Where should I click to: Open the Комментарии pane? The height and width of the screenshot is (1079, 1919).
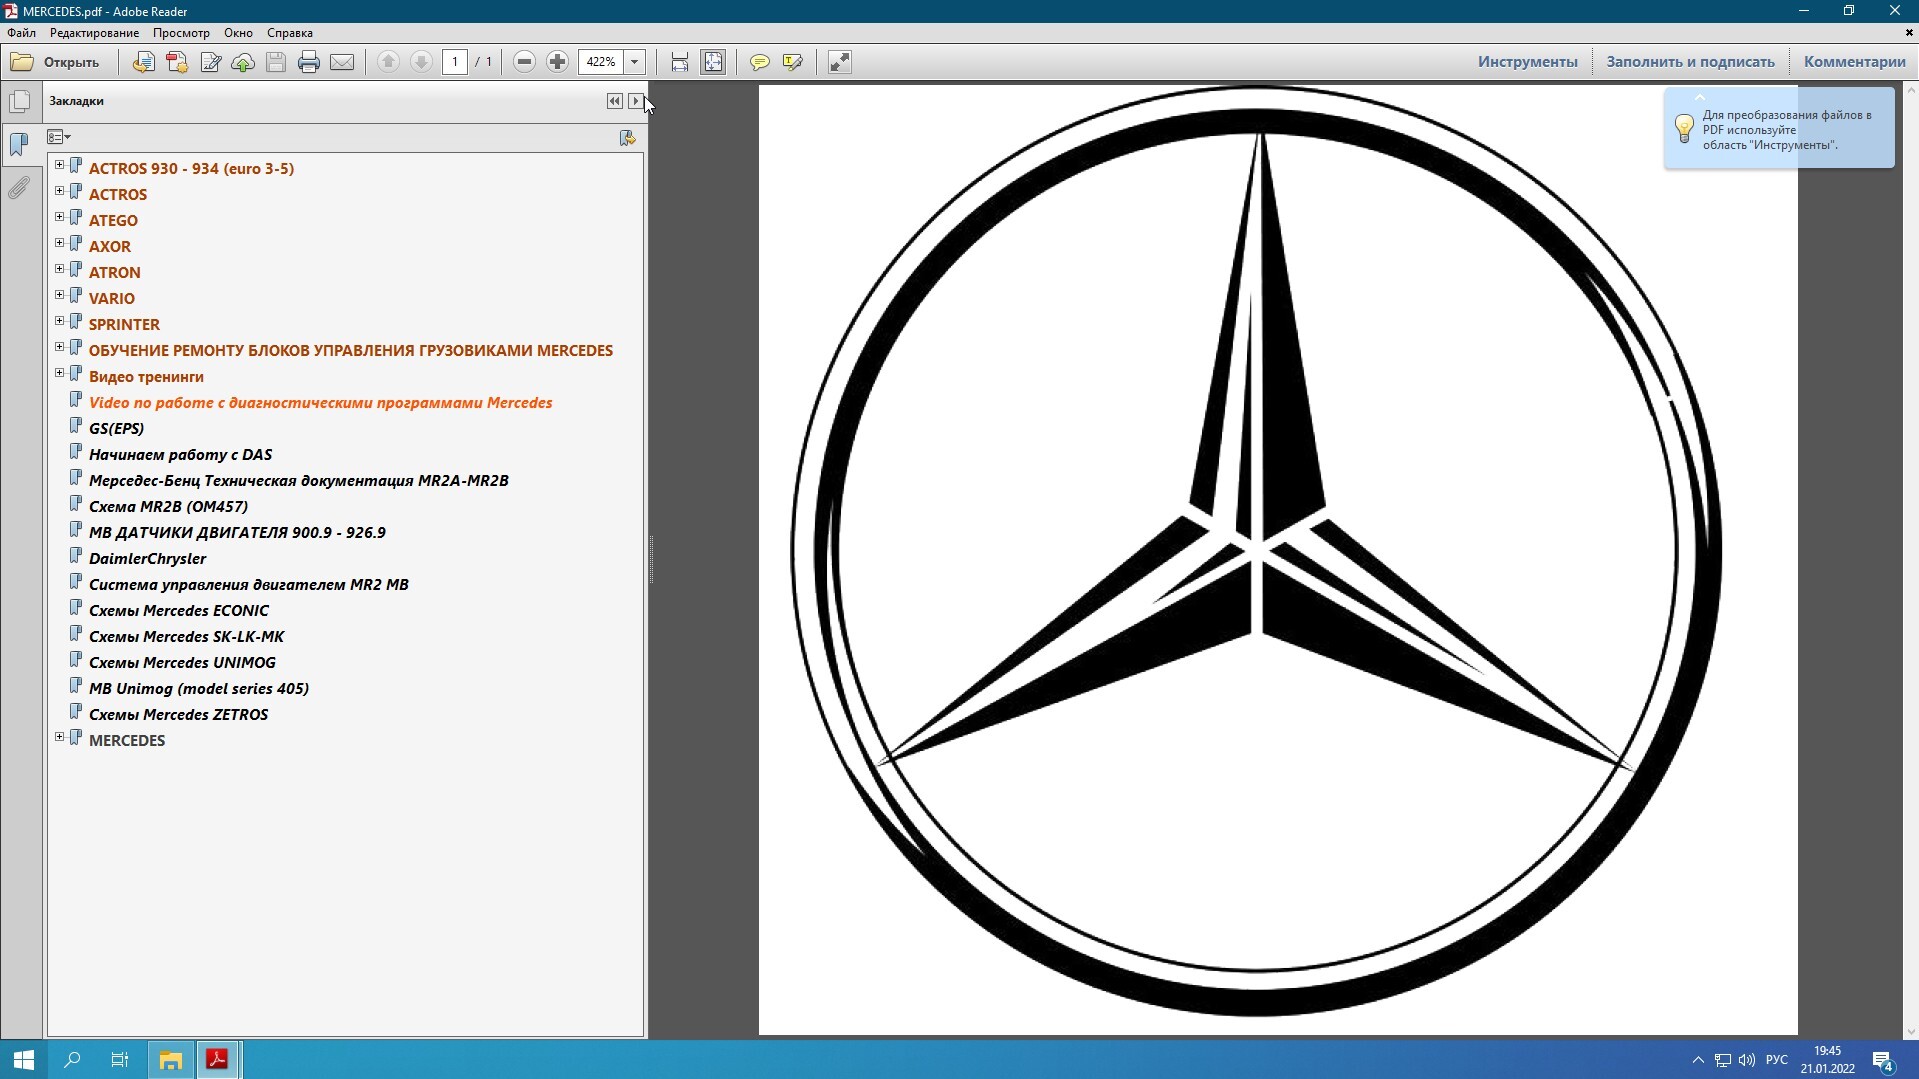pyautogui.click(x=1854, y=62)
